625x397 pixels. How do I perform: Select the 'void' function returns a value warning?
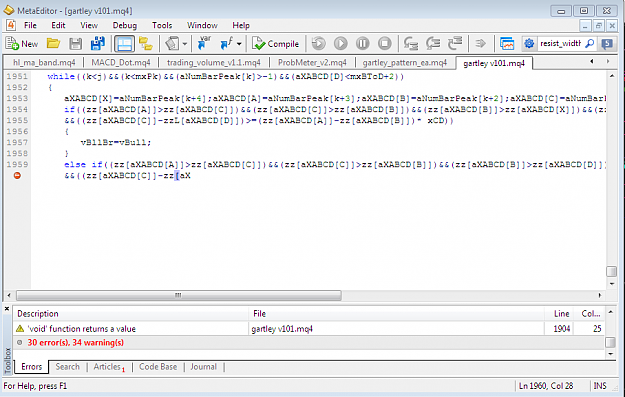[x=309, y=329]
